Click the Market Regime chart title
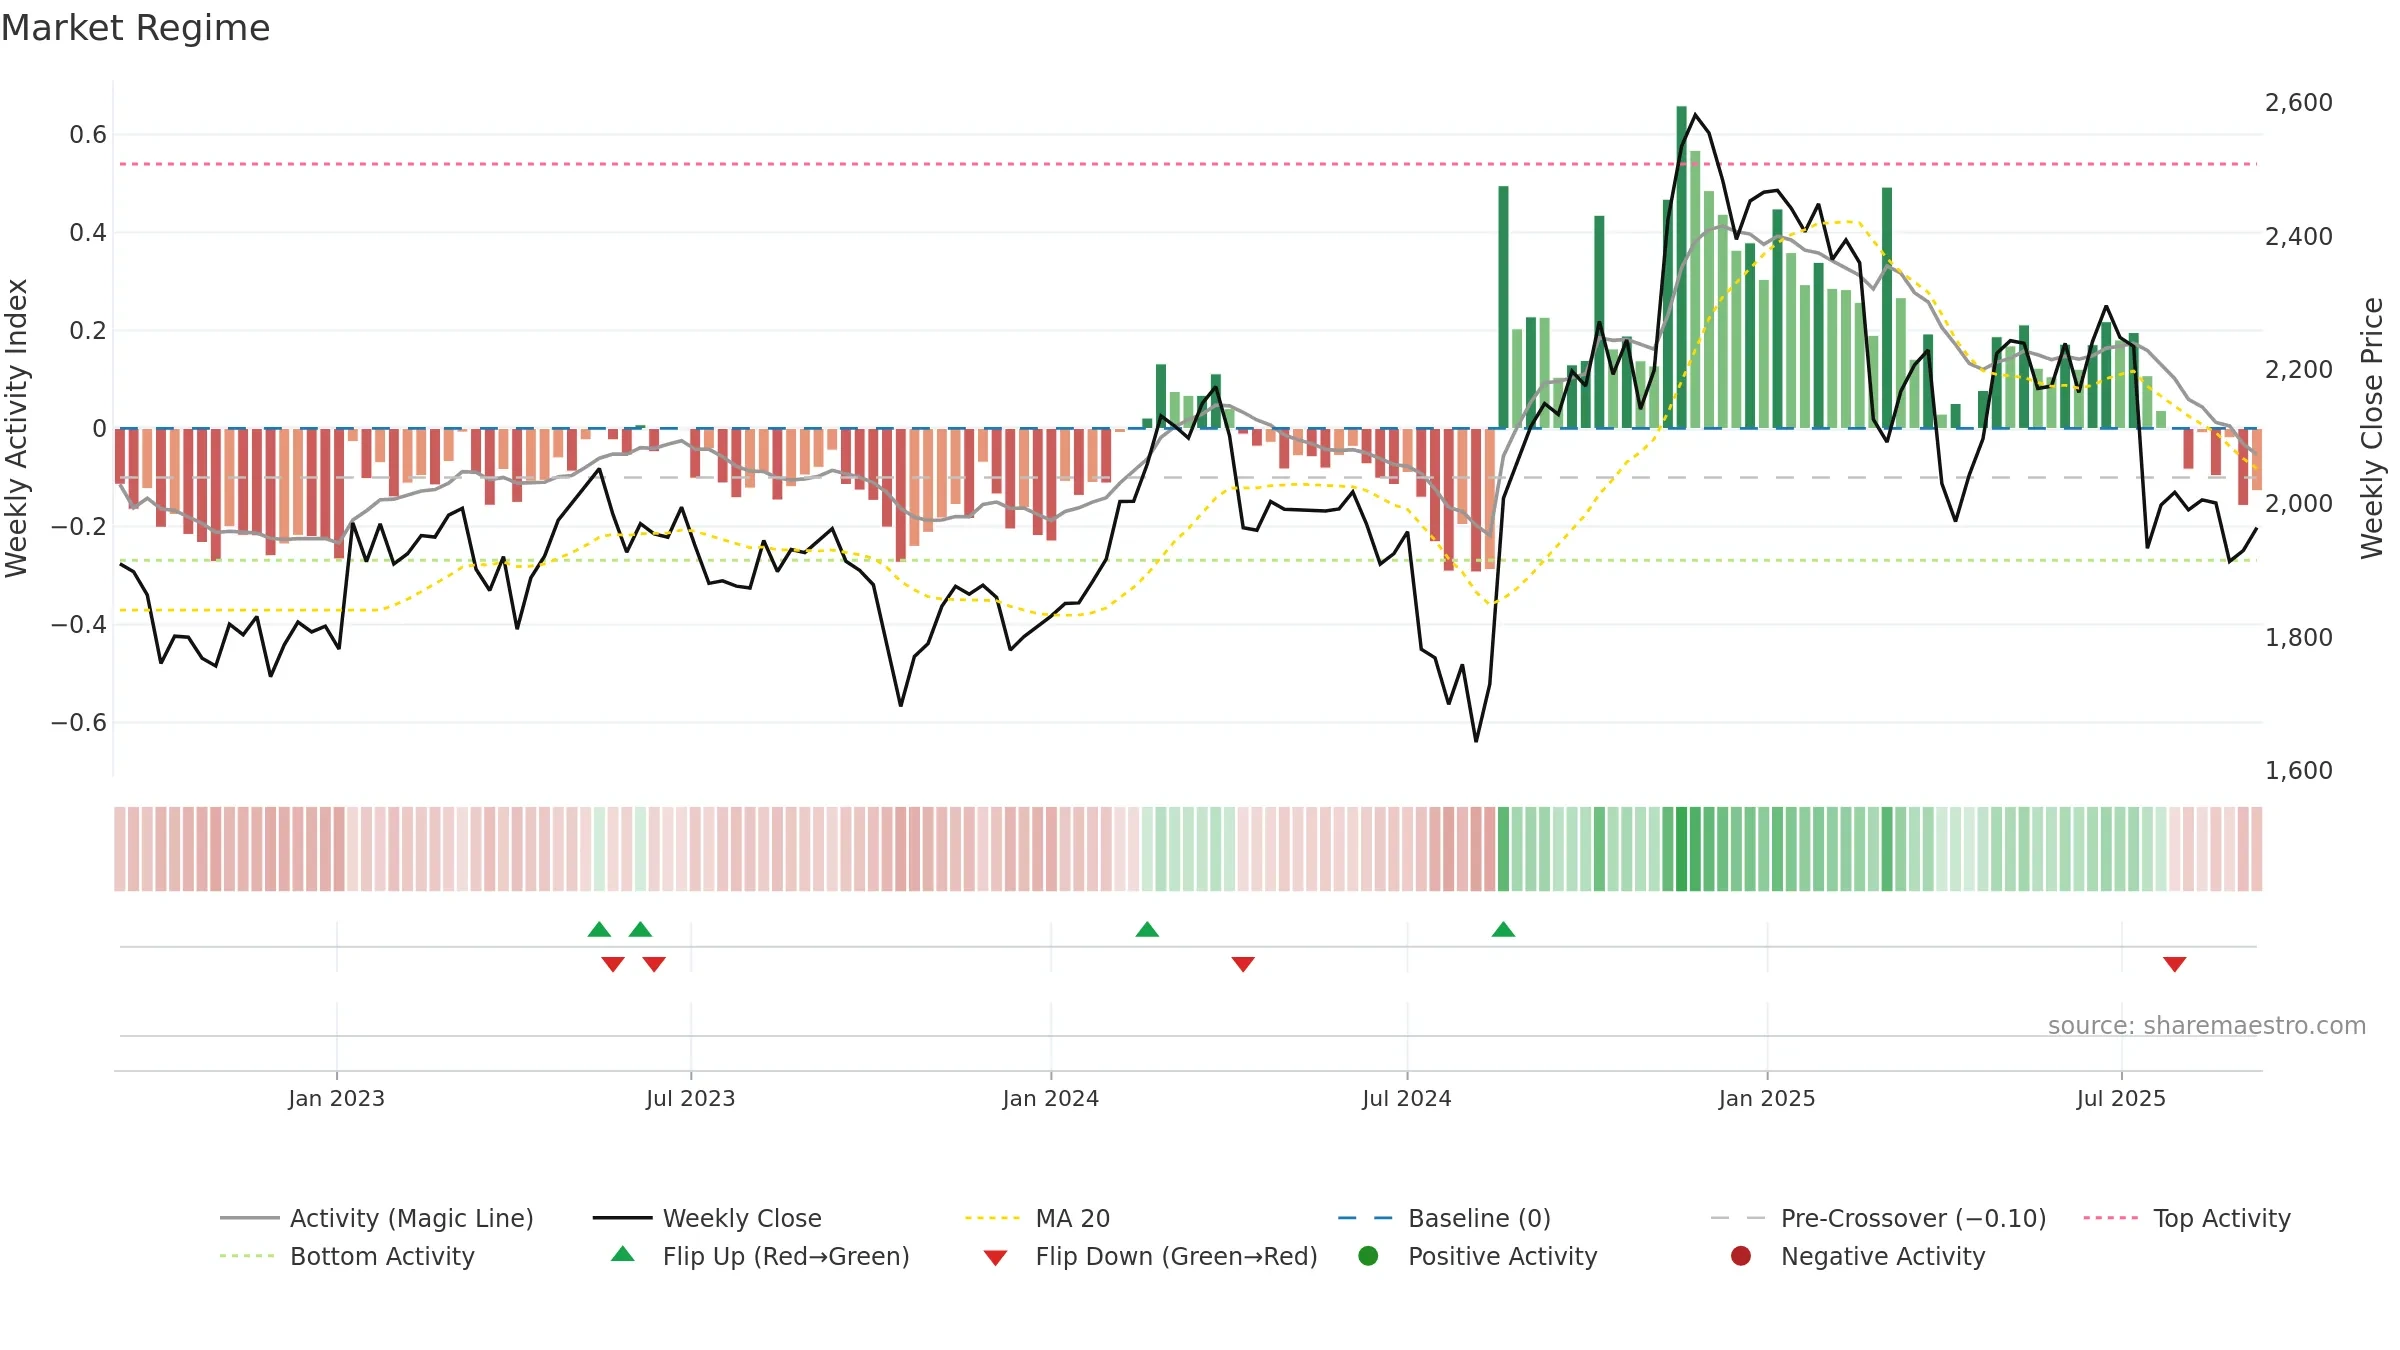This screenshot has width=2400, height=1350. pyautogui.click(x=135, y=28)
